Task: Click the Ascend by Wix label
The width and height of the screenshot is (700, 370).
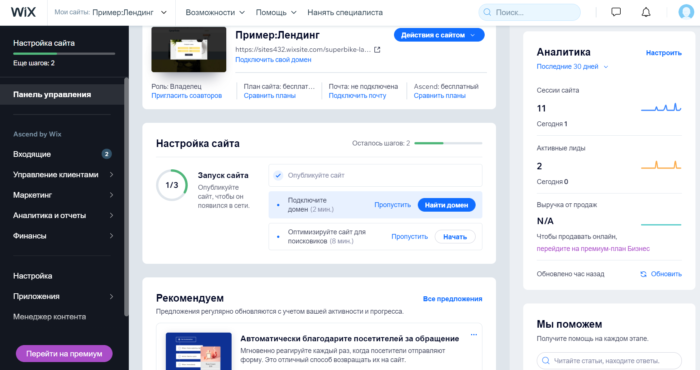Action: pyautogui.click(x=37, y=134)
